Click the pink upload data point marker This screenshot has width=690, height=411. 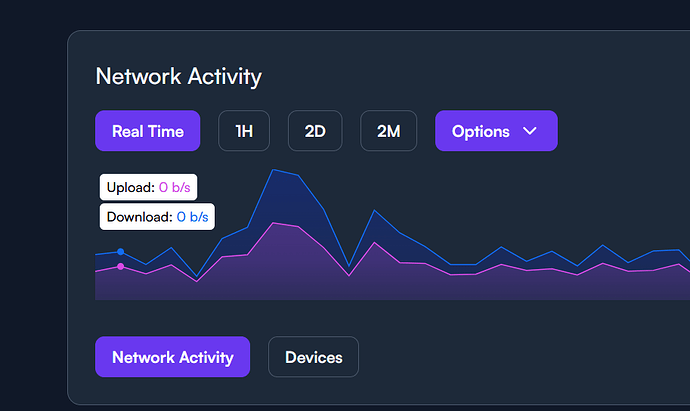(x=121, y=267)
